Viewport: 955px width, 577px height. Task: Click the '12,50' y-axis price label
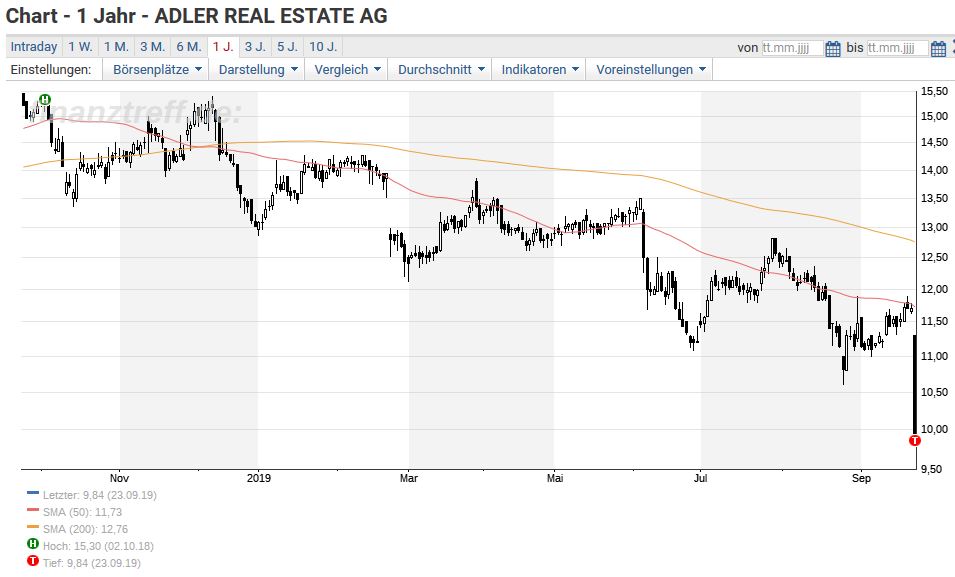pyautogui.click(x=934, y=258)
